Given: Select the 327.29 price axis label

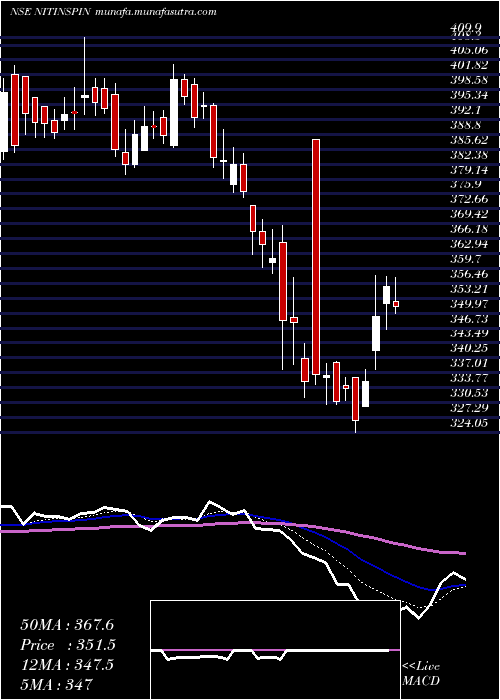Looking at the screenshot, I should coord(469,408).
